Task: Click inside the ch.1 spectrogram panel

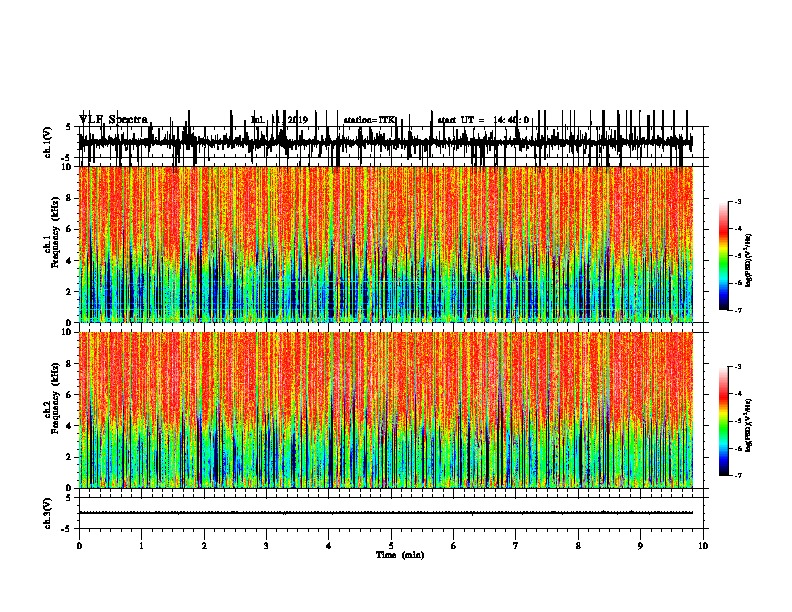Action: coord(386,244)
